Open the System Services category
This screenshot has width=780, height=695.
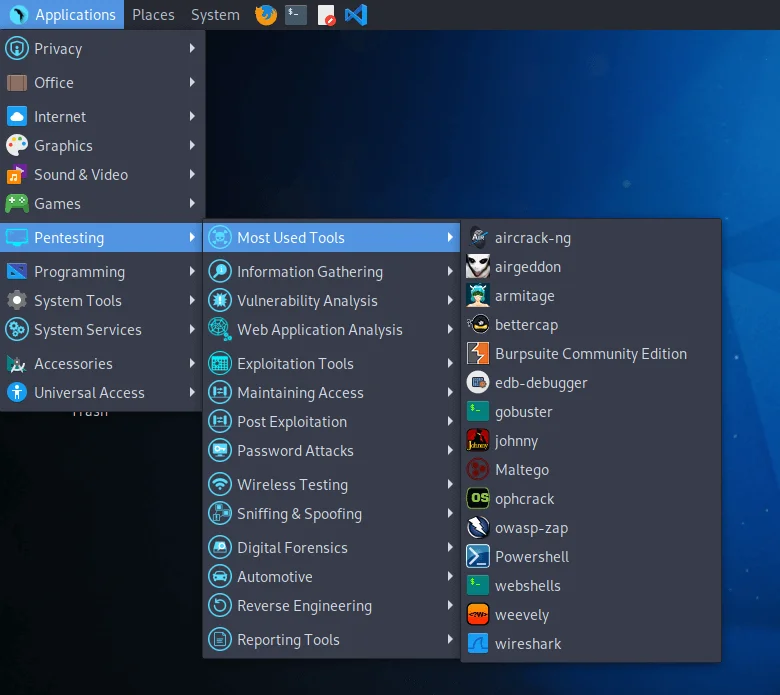point(101,329)
